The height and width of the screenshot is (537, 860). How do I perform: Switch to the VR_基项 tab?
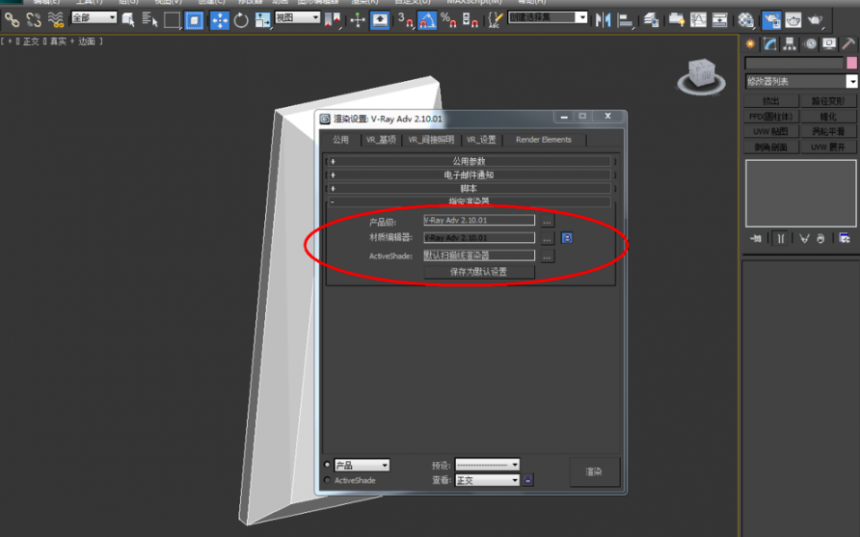tap(381, 140)
